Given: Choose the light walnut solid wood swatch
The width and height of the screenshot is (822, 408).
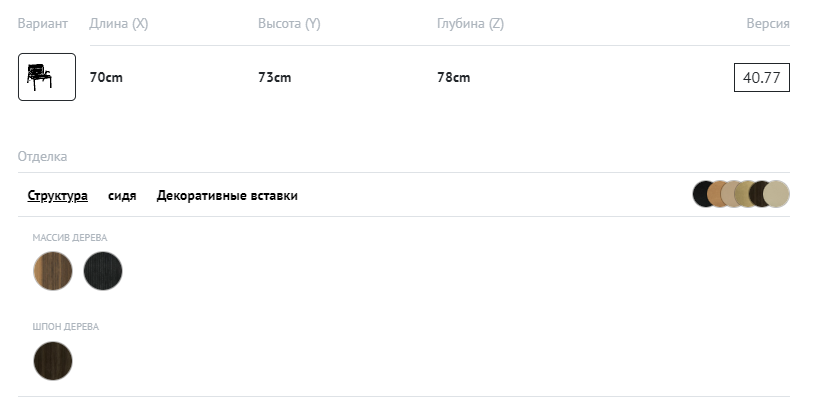Looking at the screenshot, I should click(53, 271).
